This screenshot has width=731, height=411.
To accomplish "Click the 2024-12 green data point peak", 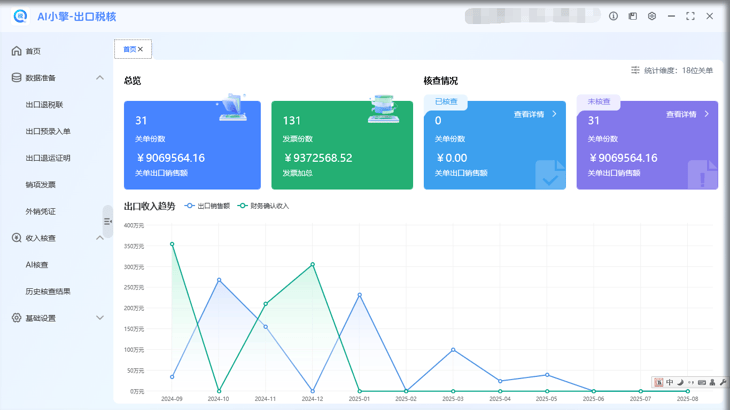I will tap(313, 265).
